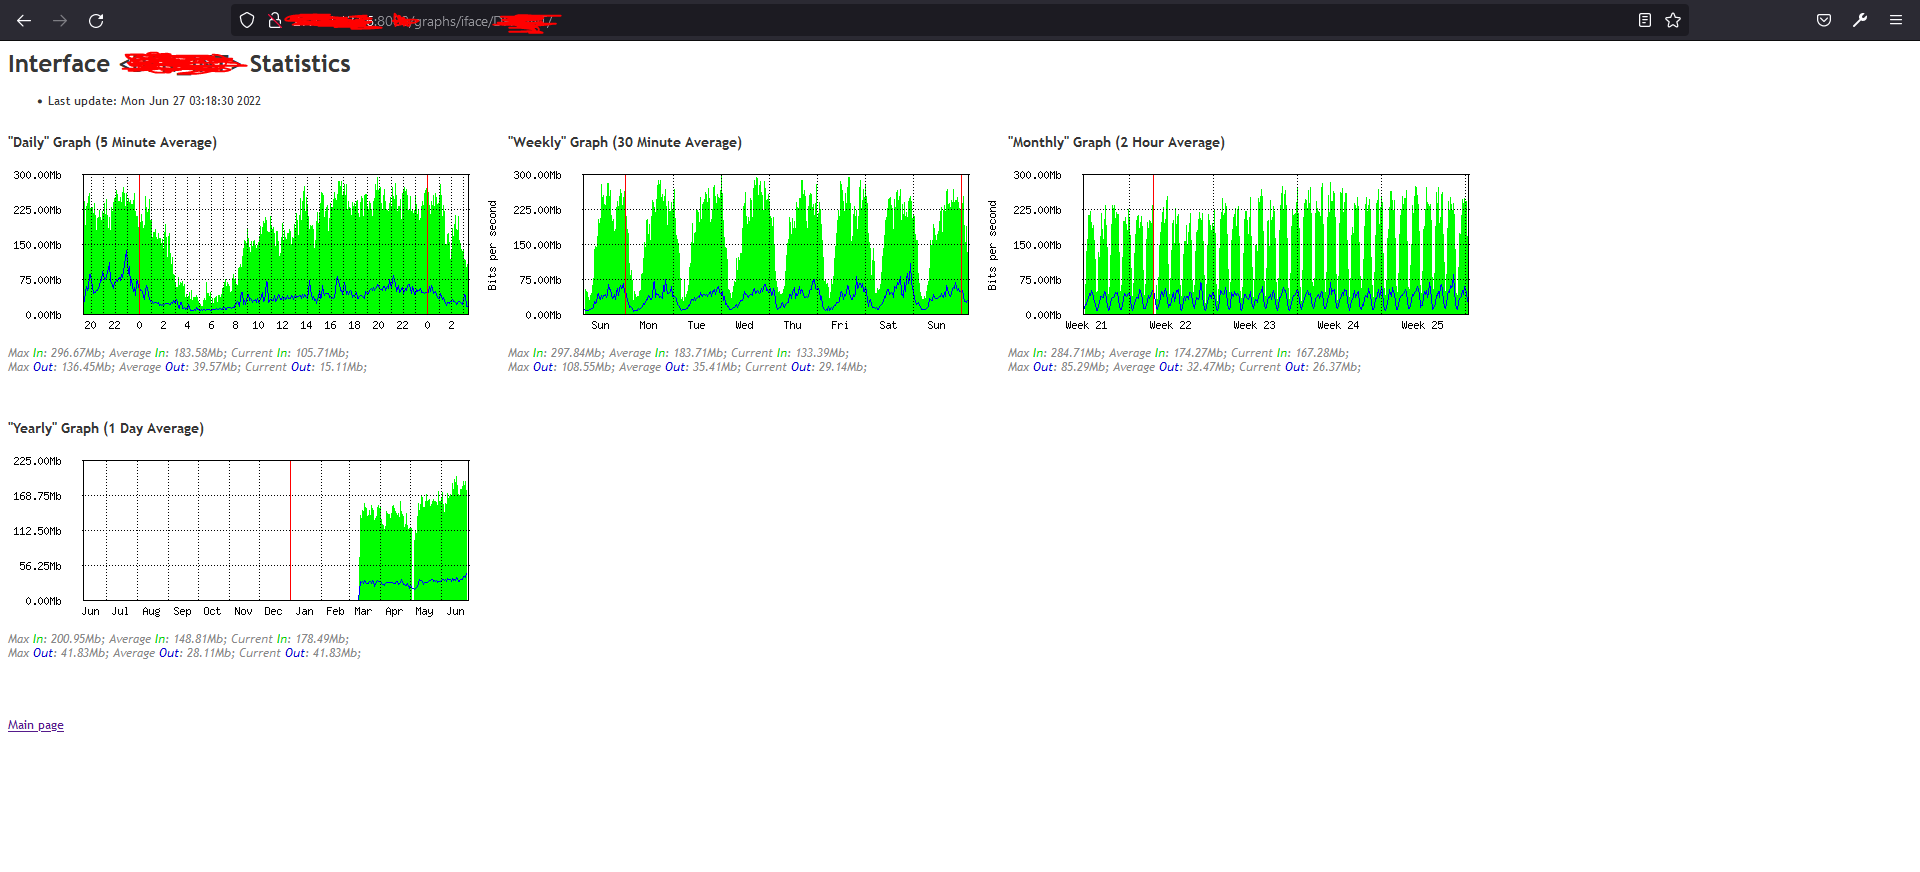
Task: Click the Daily graph Max In statistics text
Action: point(55,353)
